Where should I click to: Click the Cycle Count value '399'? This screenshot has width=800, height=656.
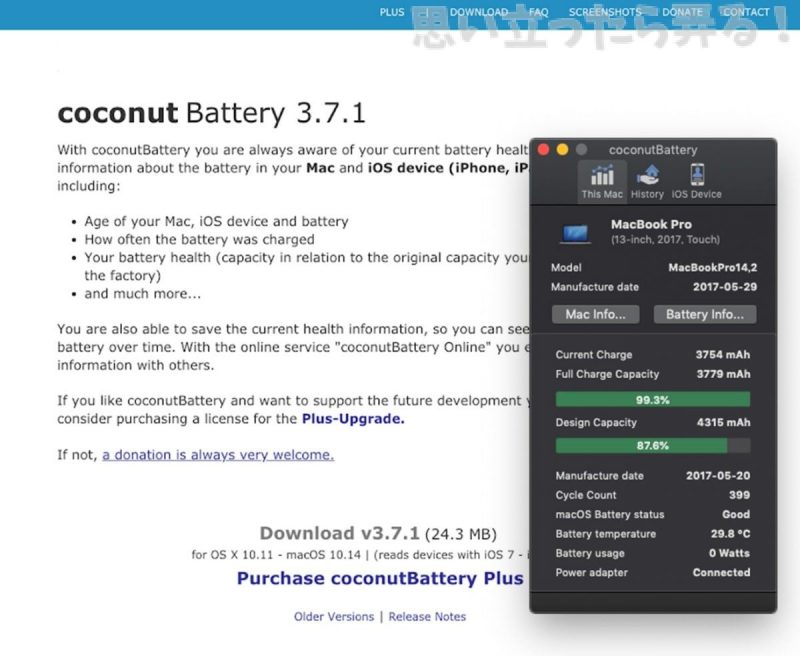tap(739, 495)
